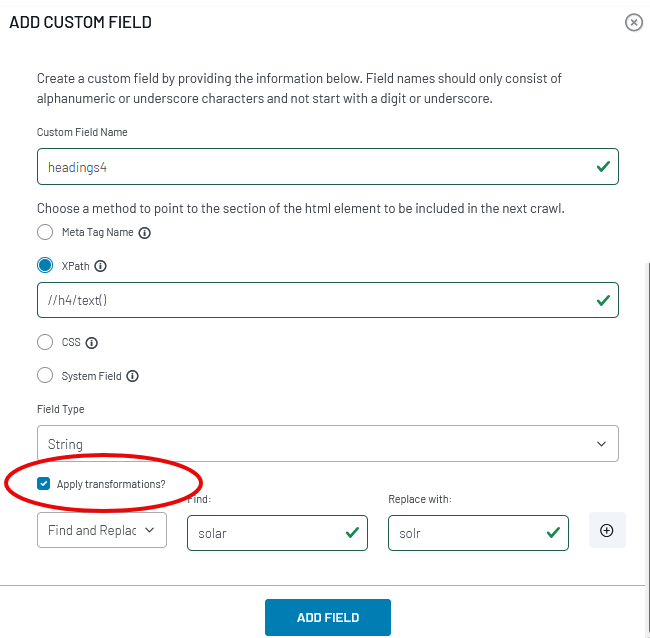
Task: Close the Add Custom Field dialog
Action: tap(633, 22)
